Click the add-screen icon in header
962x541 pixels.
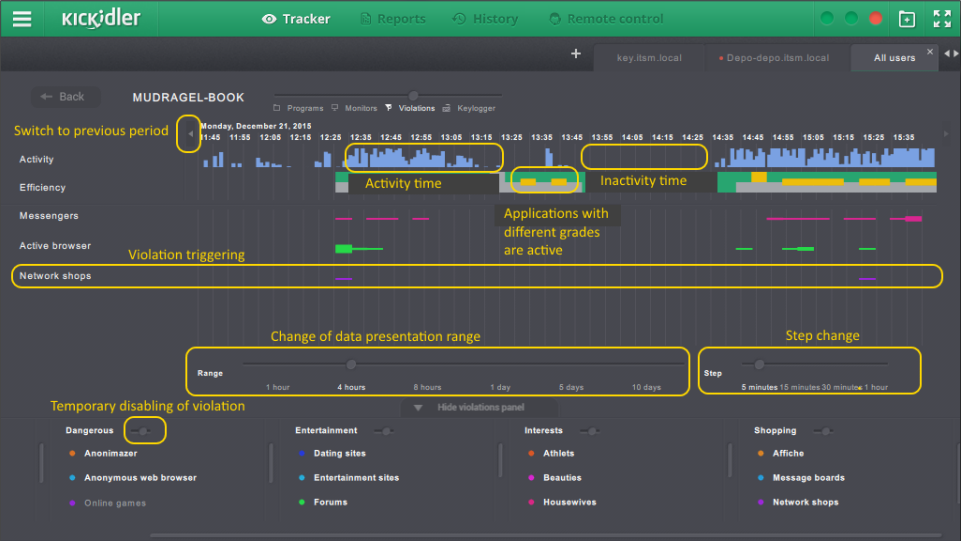pyautogui.click(x=907, y=19)
